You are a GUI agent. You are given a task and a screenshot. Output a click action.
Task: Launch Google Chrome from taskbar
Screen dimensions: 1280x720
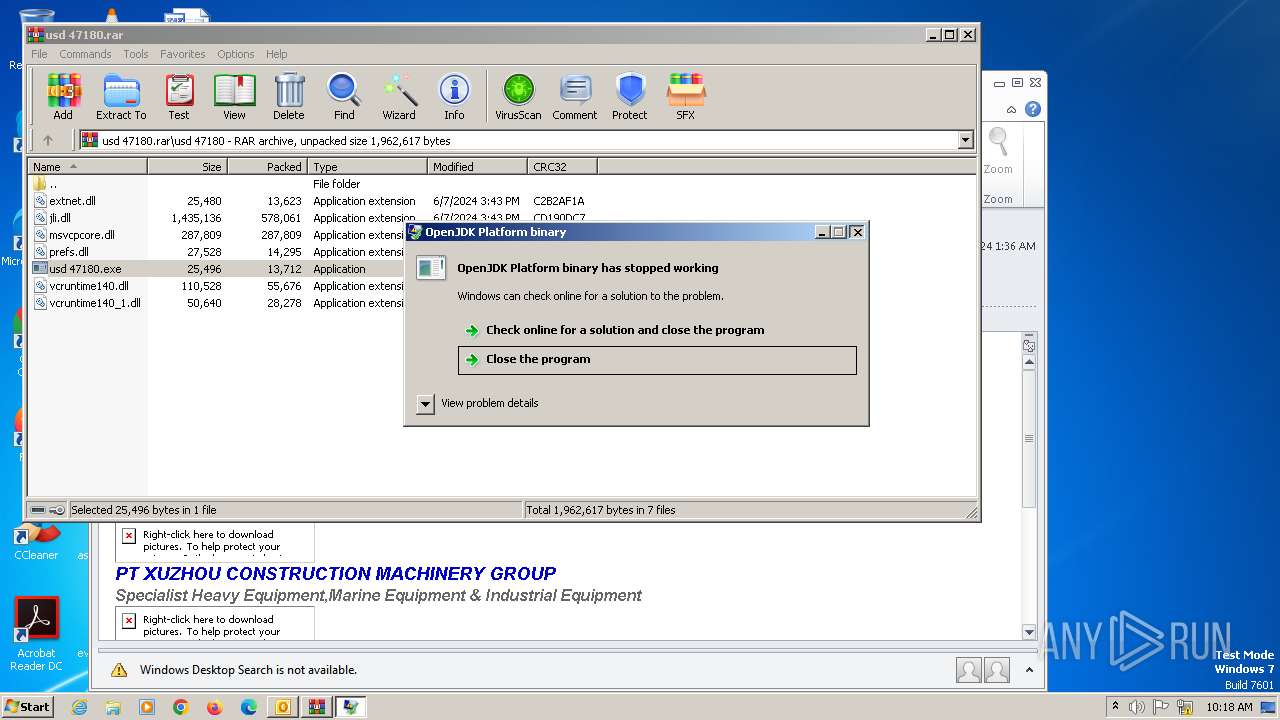coord(181,707)
